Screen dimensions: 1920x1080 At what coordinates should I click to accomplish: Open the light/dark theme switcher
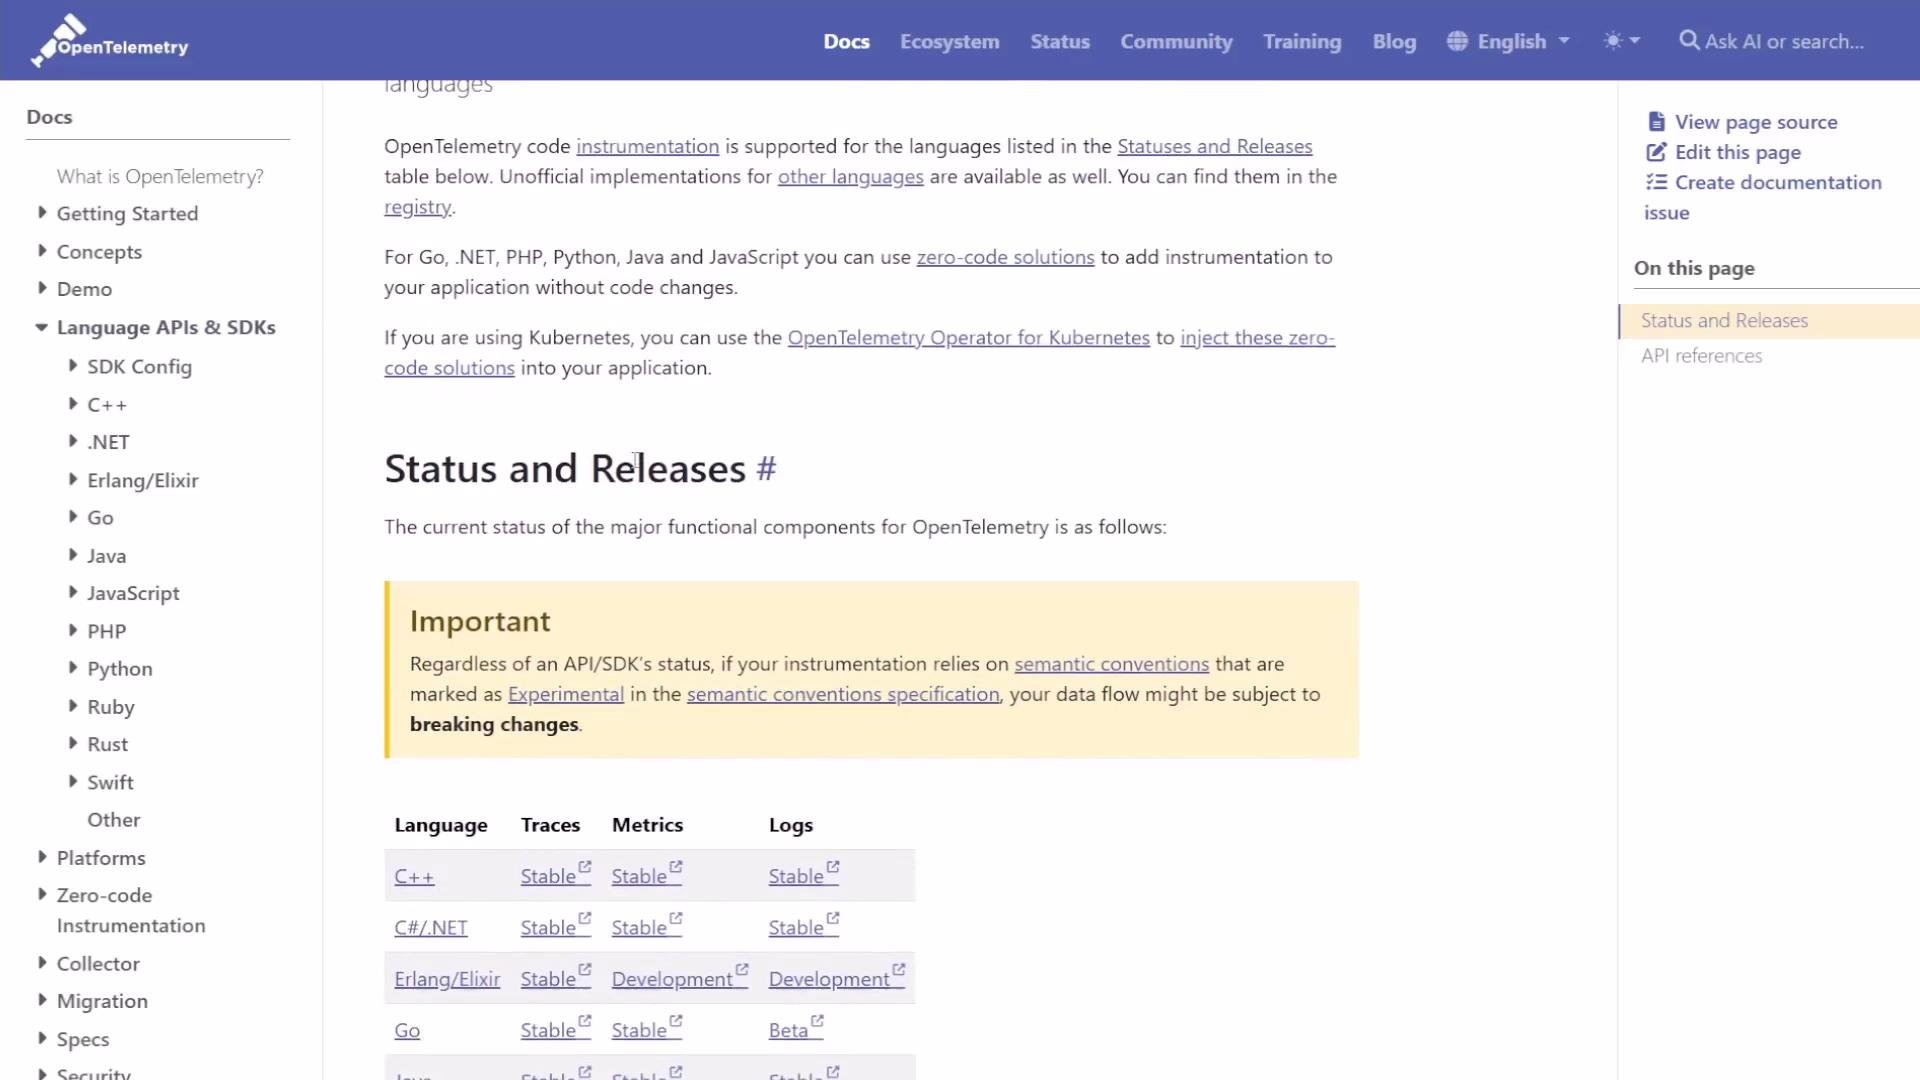1621,41
